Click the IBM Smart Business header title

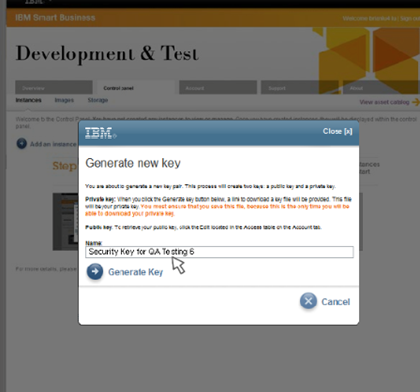(55, 18)
